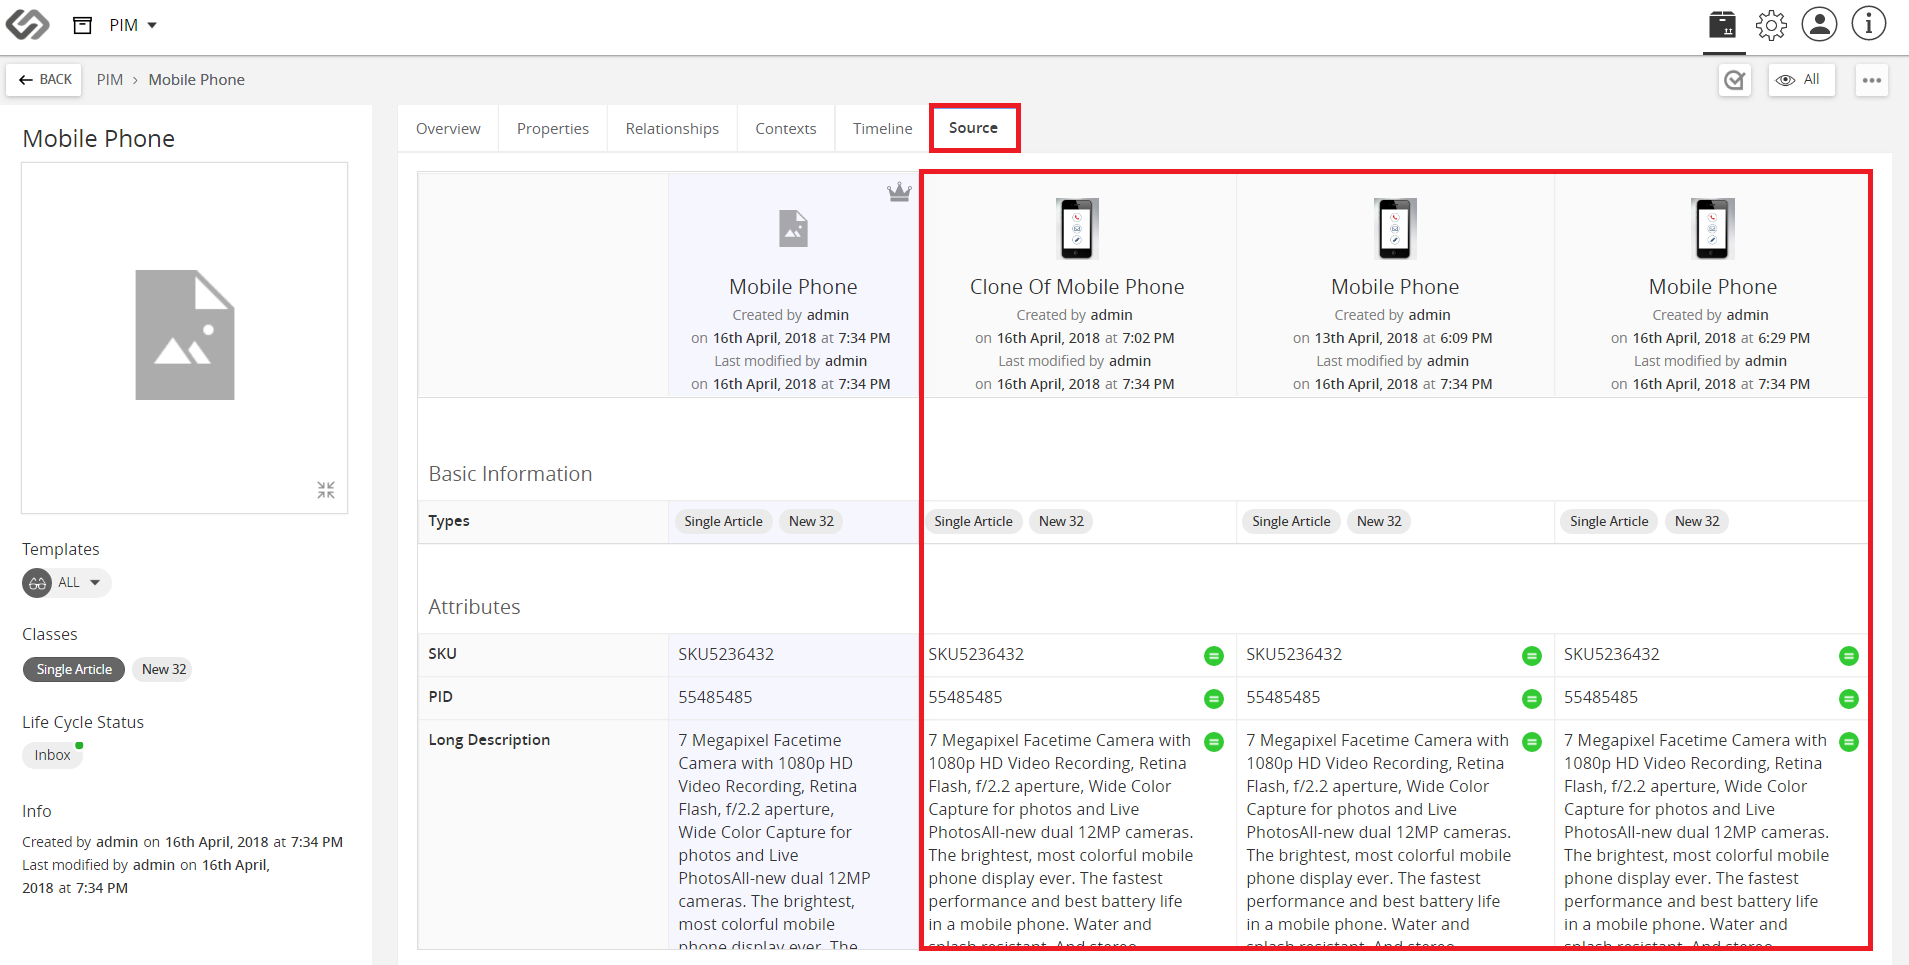
Task: Open the three-dots more options menu
Action: [x=1872, y=80]
